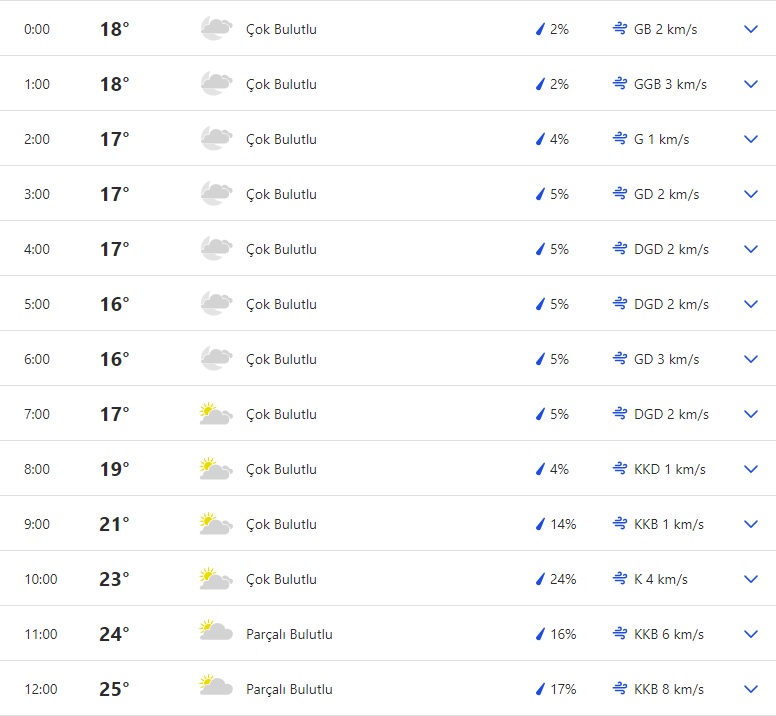Click the raindrop icon beside 24%
This screenshot has height=716, width=776.
pos(540,579)
